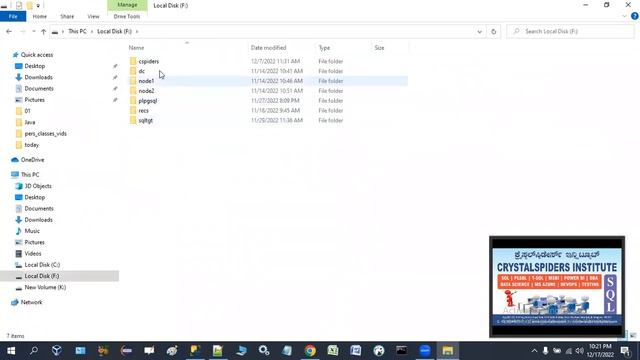Open the File menu tab
The height and width of the screenshot is (360, 640).
point(13,16)
